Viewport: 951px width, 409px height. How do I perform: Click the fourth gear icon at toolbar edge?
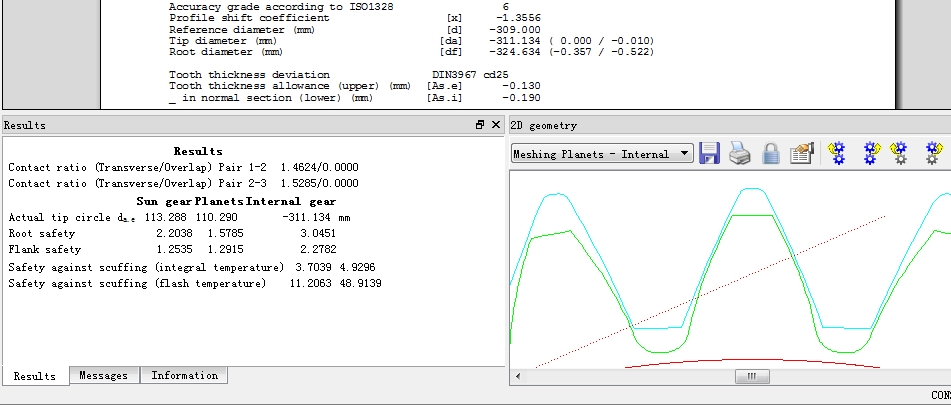coord(934,153)
